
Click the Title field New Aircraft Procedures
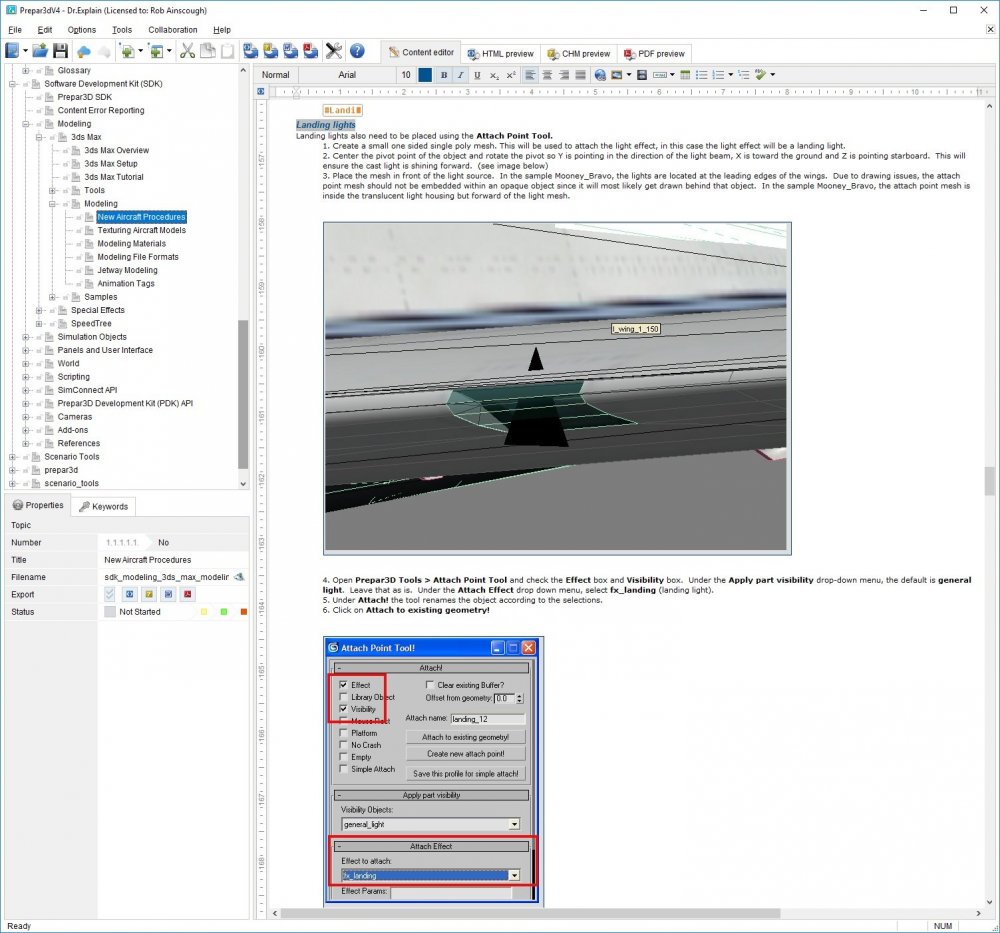173,560
